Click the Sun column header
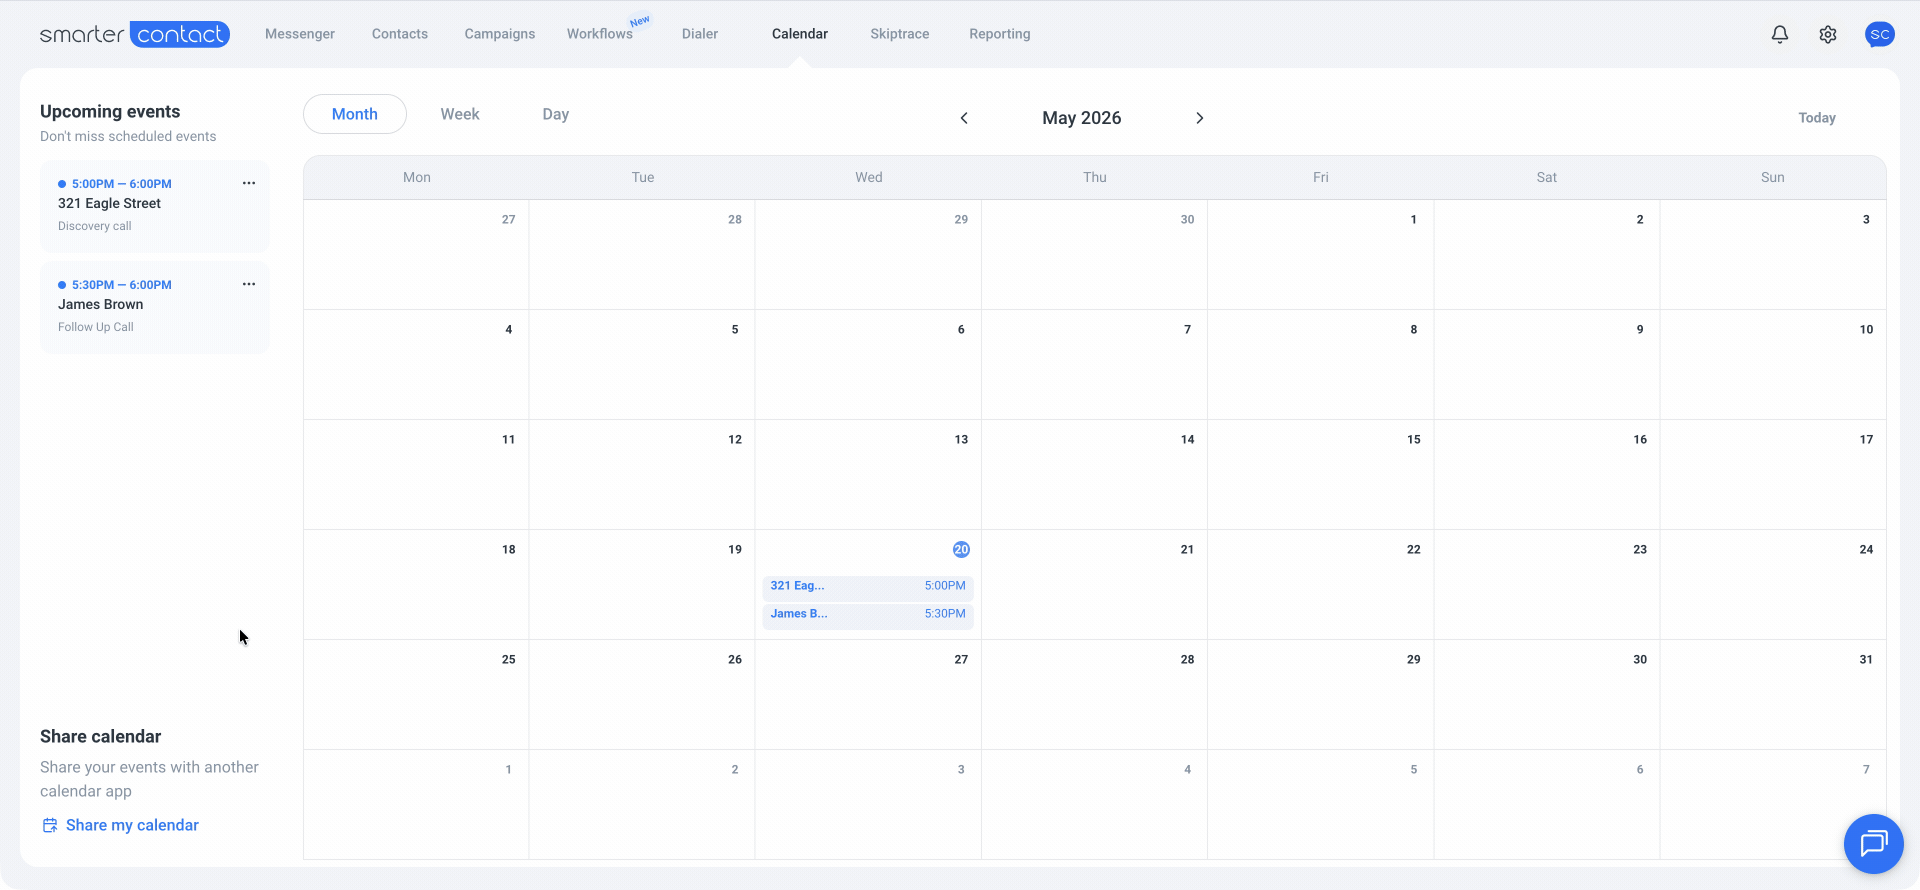 click(x=1773, y=177)
